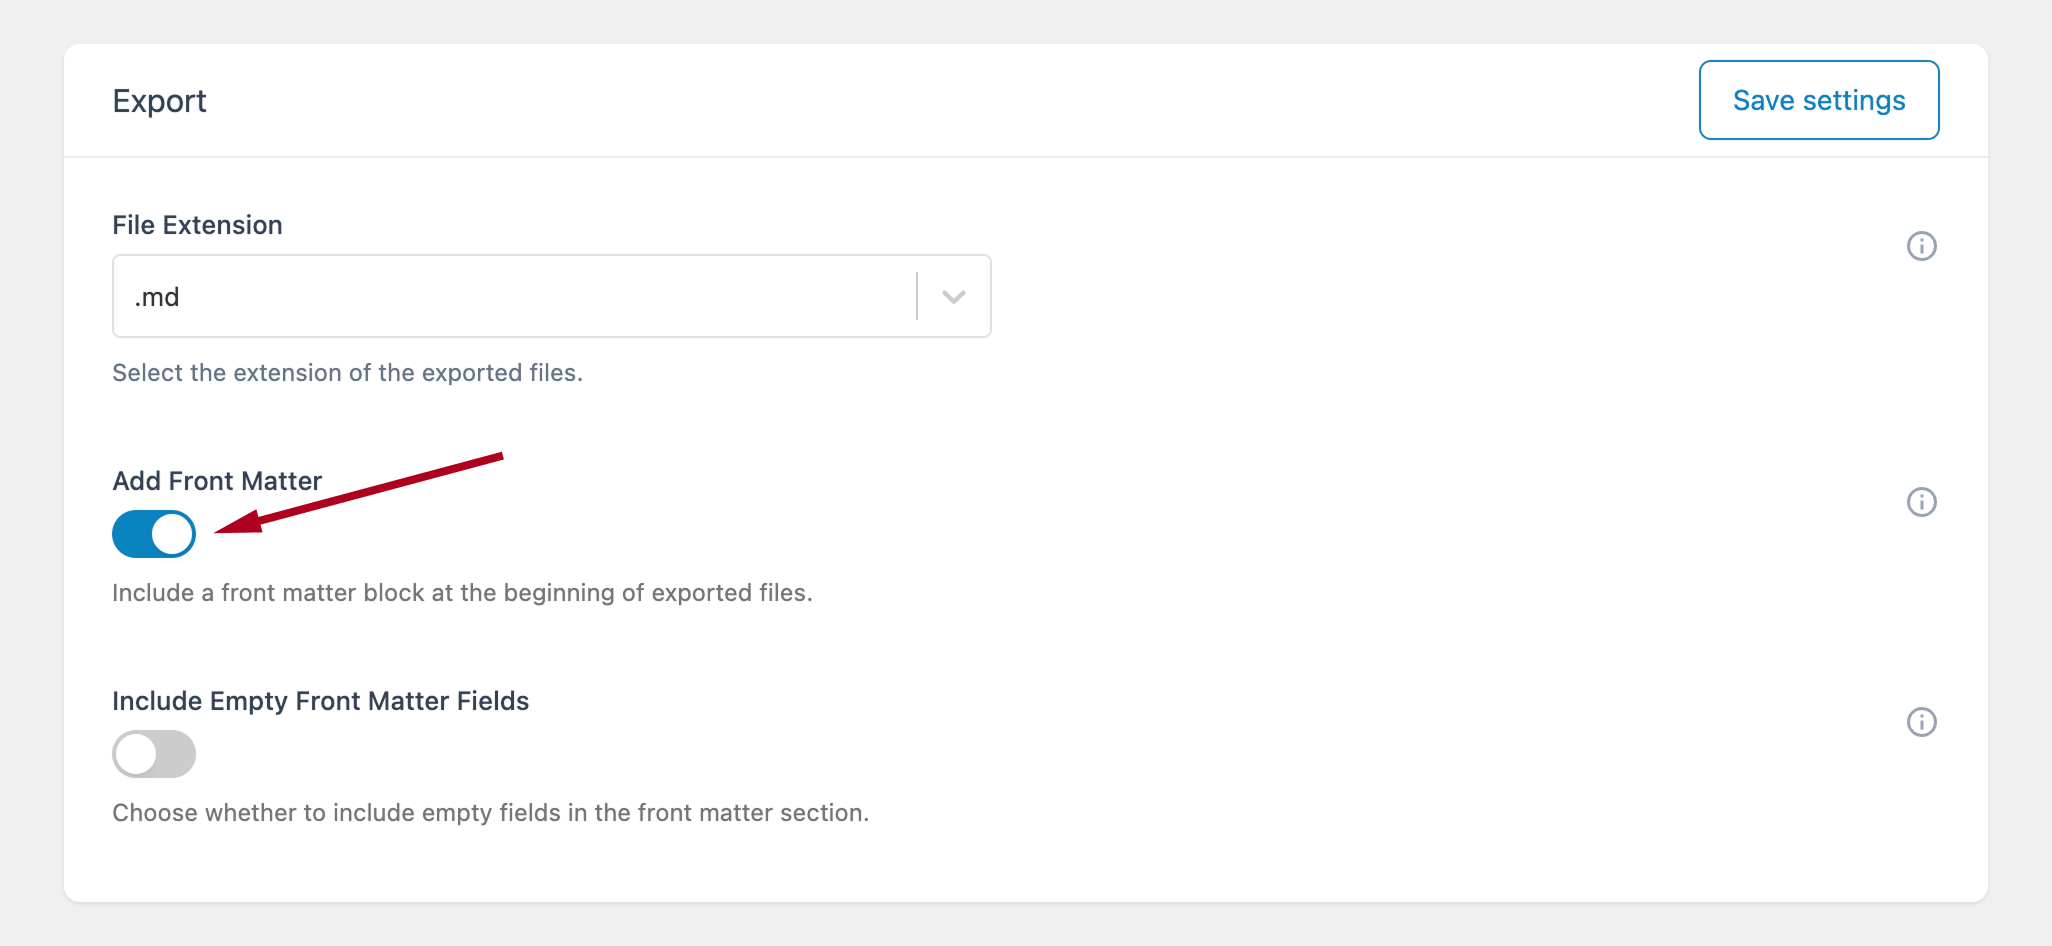This screenshot has width=2052, height=946.
Task: Click the blue front matter switch handle
Action: point(172,534)
